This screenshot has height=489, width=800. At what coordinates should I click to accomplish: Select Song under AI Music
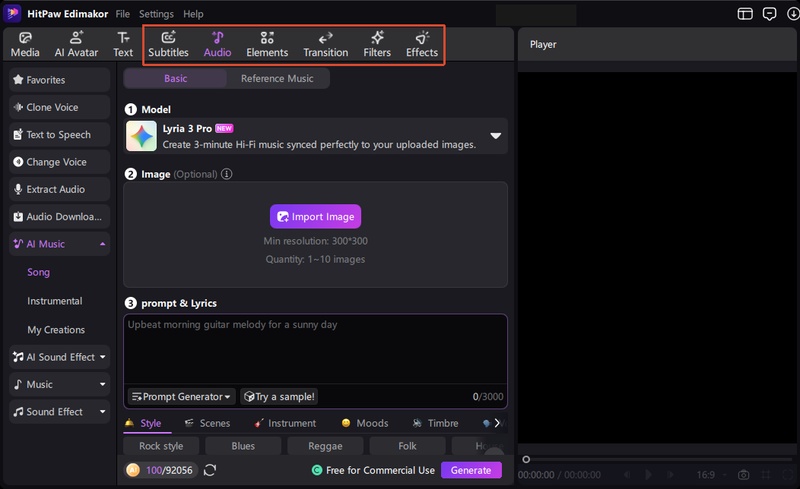pyautogui.click(x=39, y=272)
